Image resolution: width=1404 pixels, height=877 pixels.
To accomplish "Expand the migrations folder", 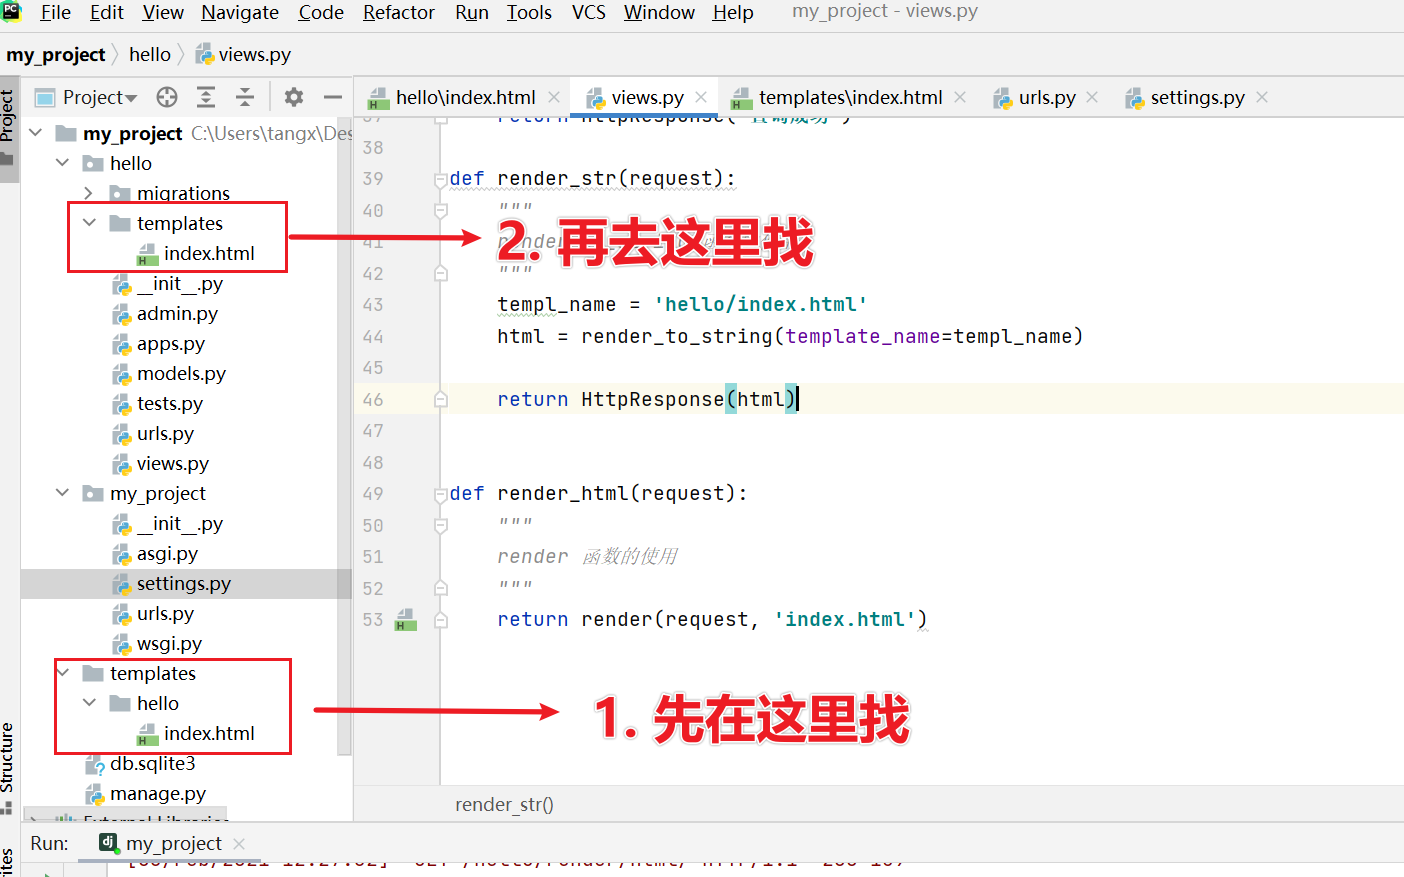I will [89, 192].
